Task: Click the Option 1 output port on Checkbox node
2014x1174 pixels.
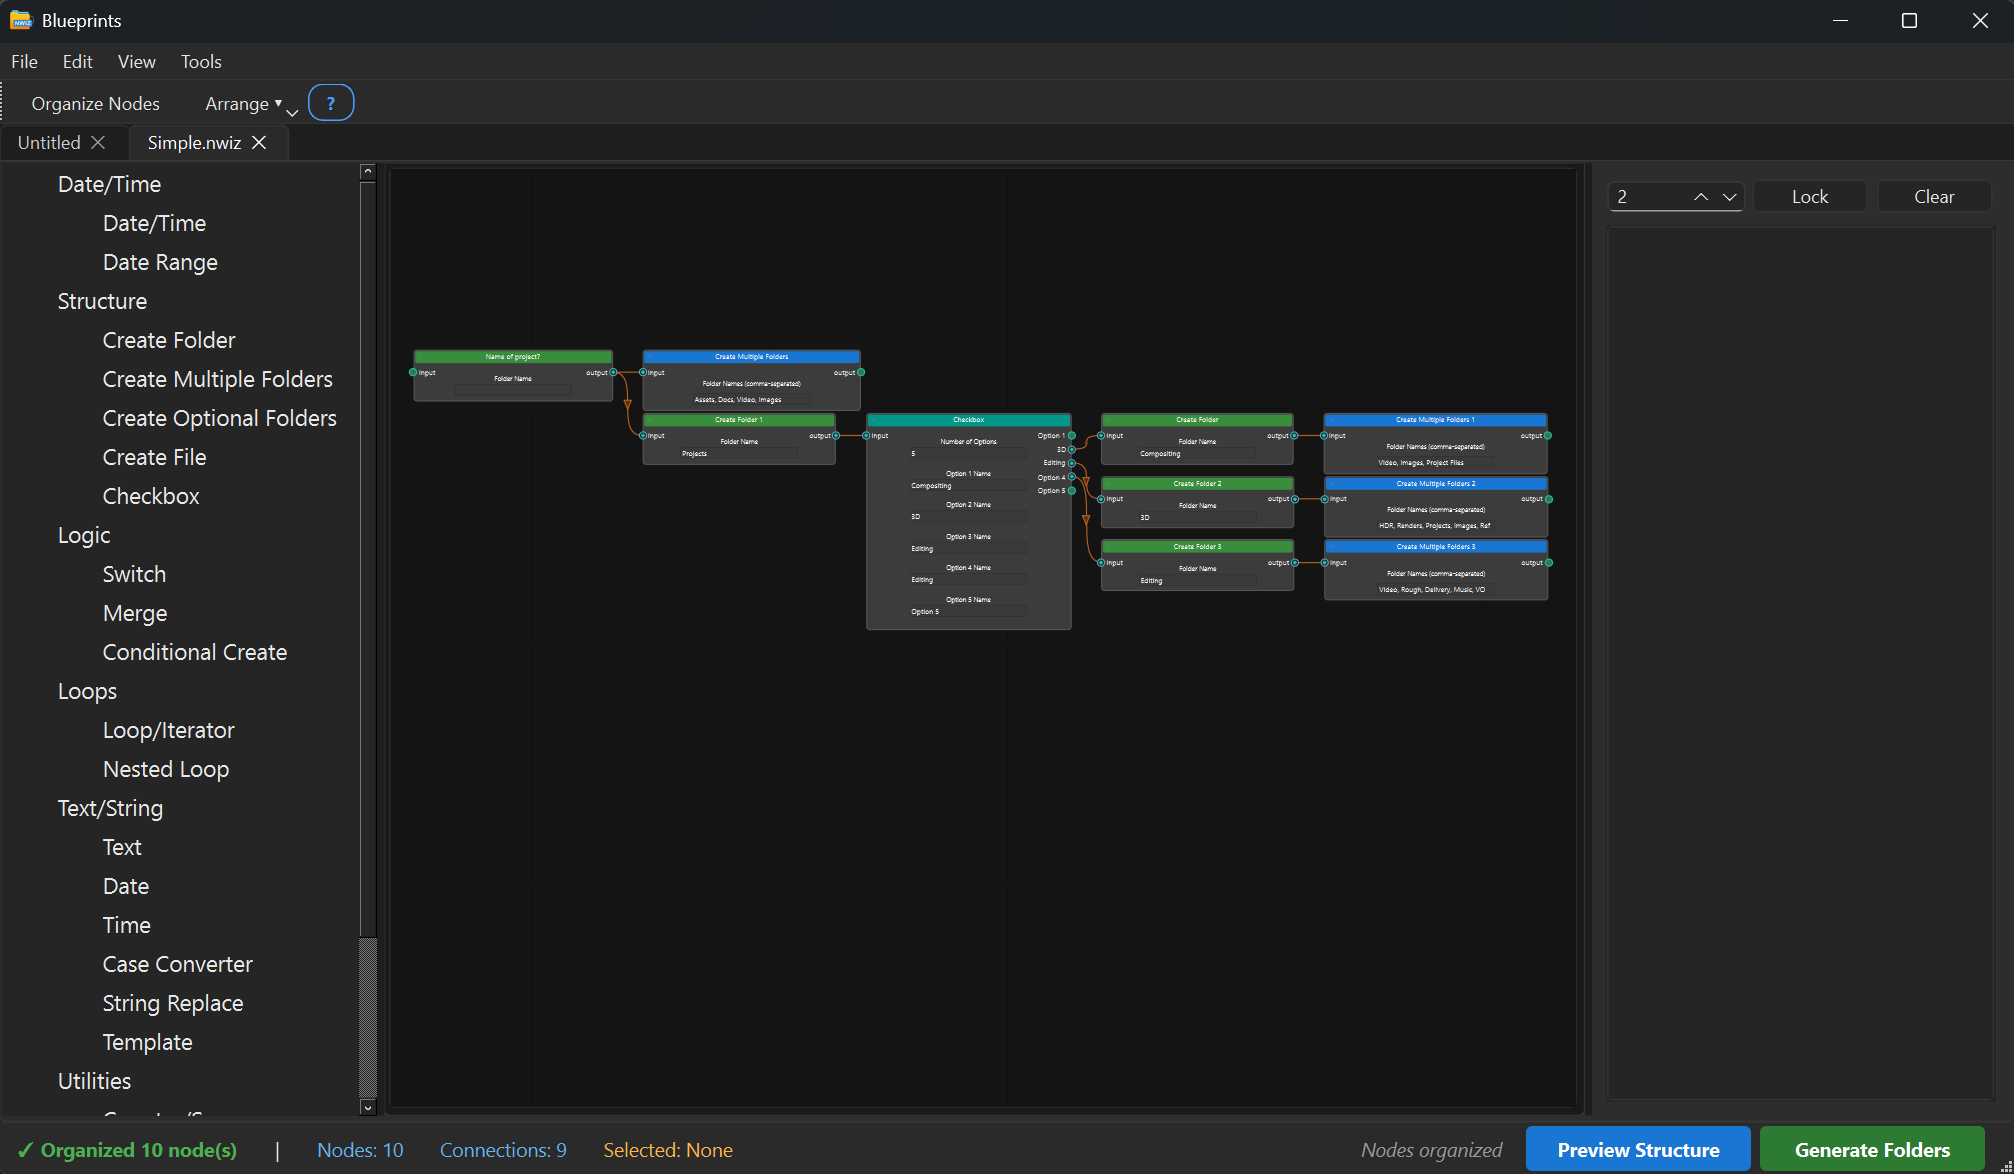Action: point(1072,435)
